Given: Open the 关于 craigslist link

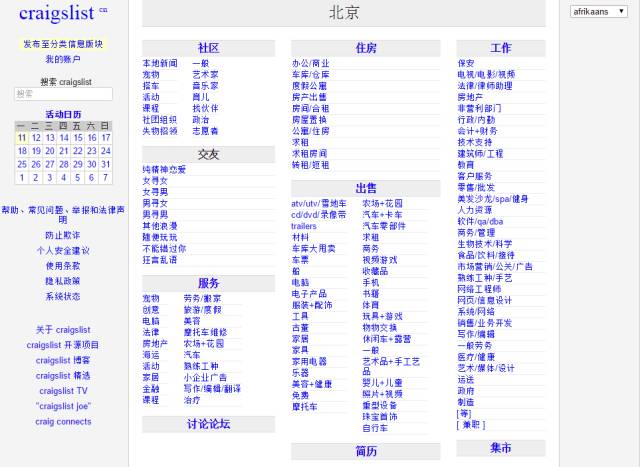Looking at the screenshot, I should (x=63, y=329).
